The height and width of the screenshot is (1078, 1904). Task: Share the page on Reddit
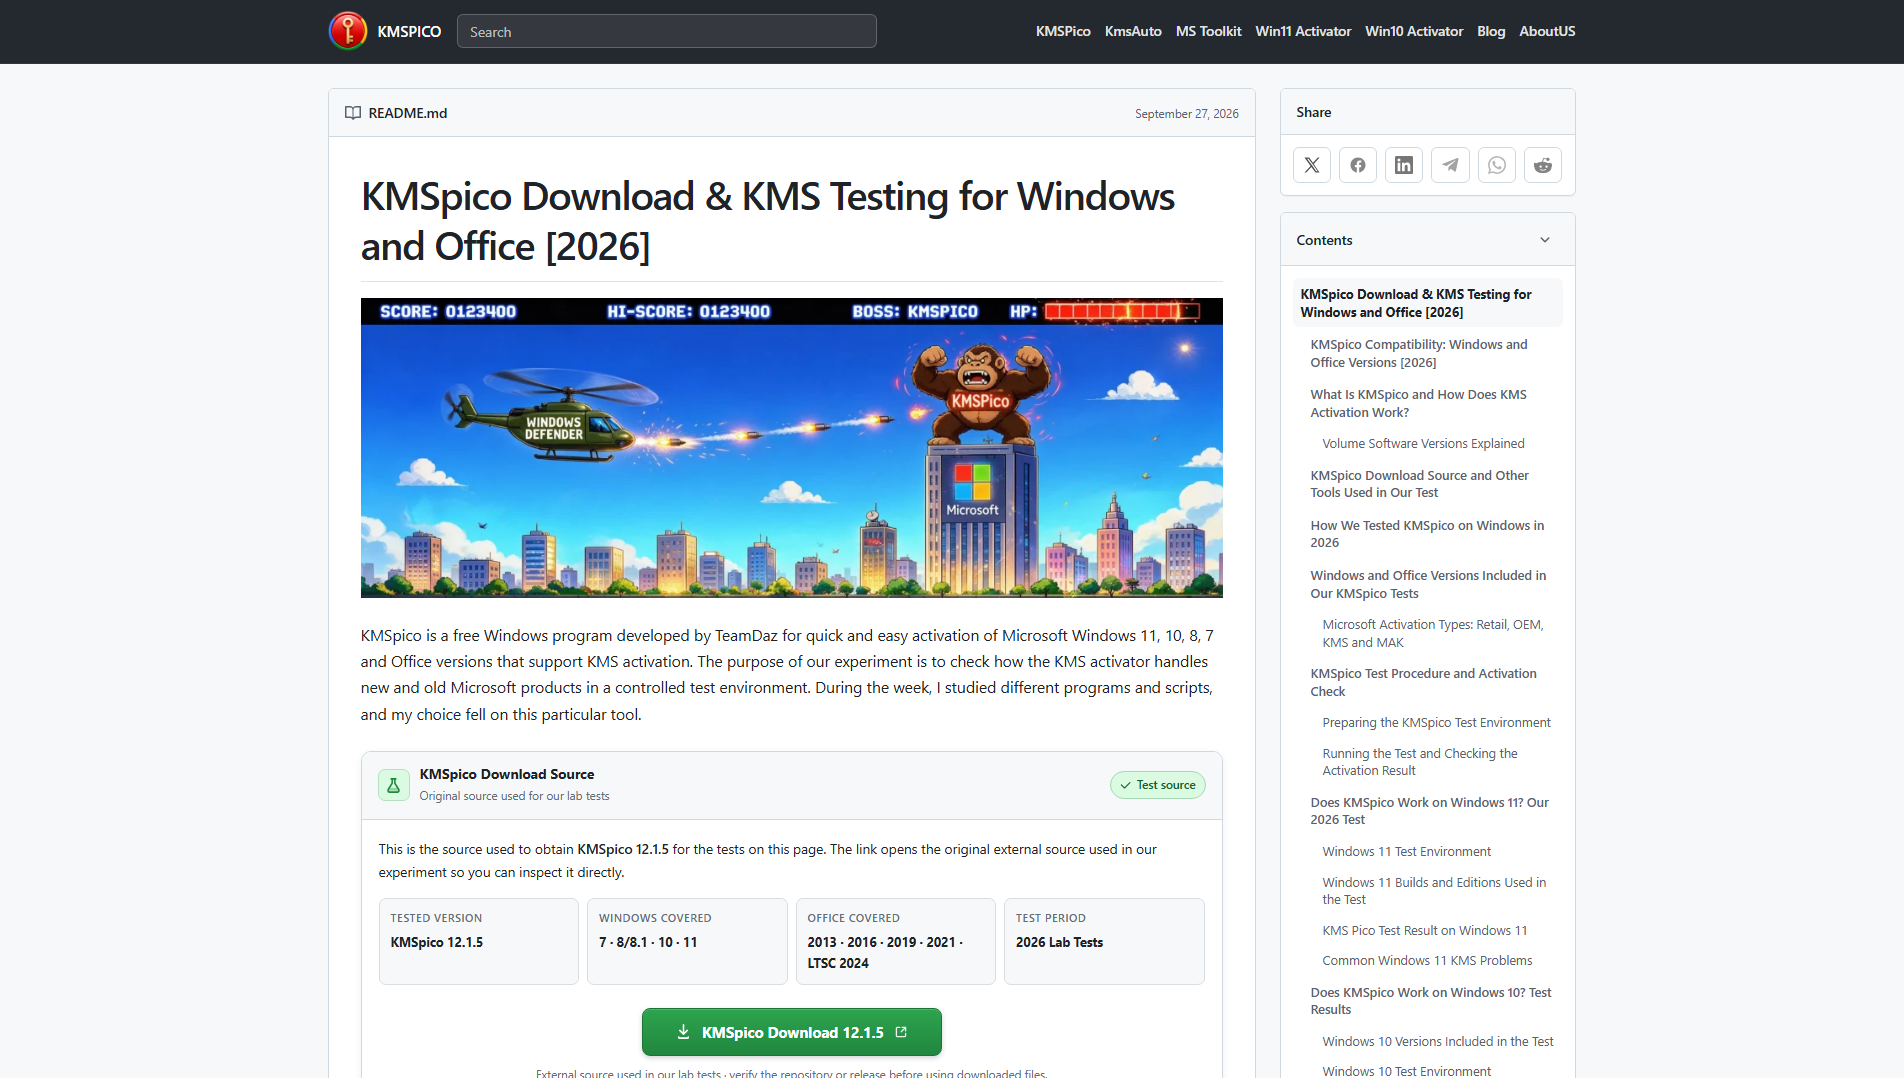coord(1543,165)
